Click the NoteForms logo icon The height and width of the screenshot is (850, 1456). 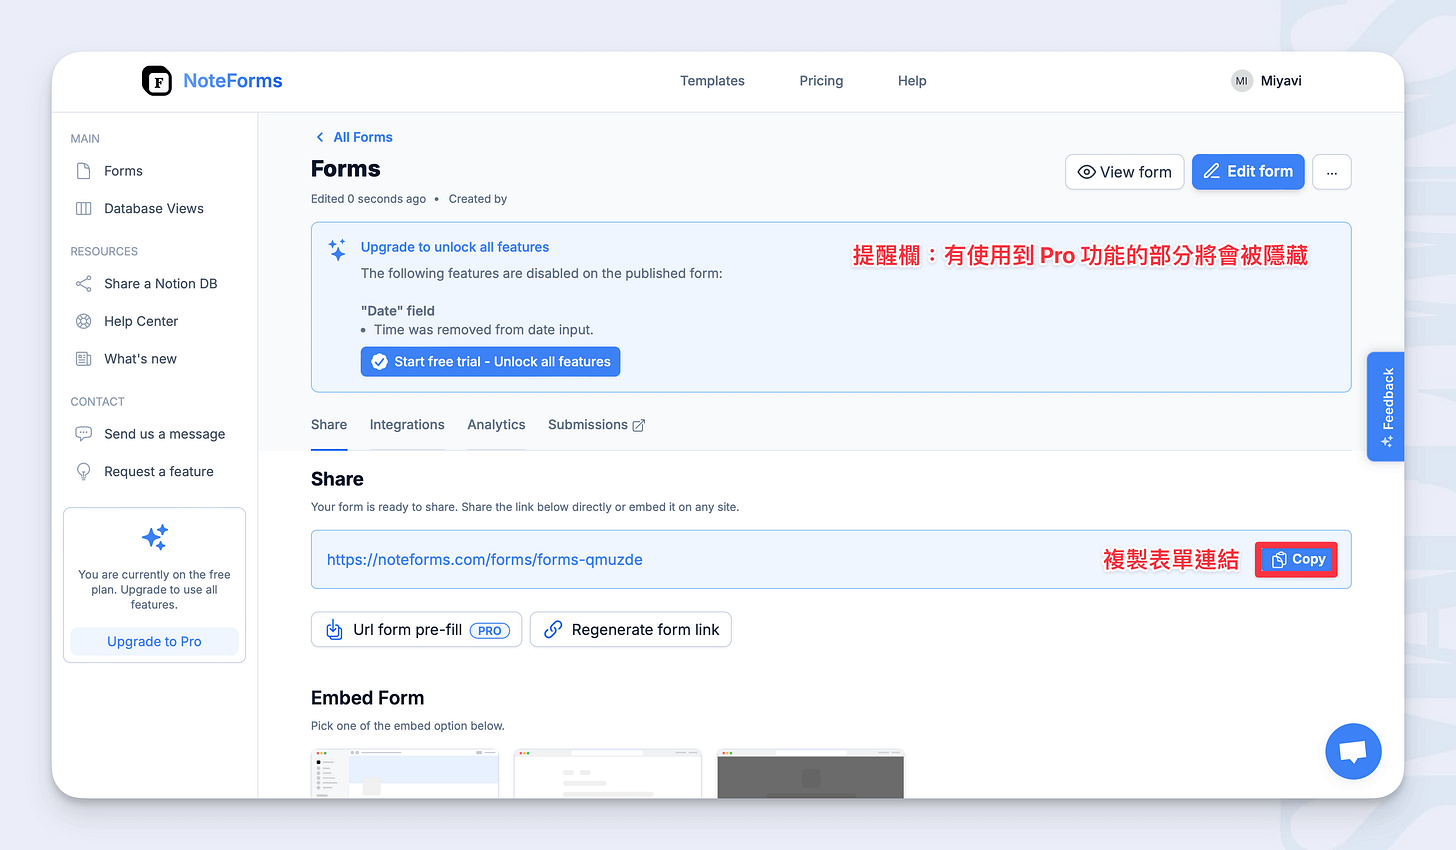point(157,81)
